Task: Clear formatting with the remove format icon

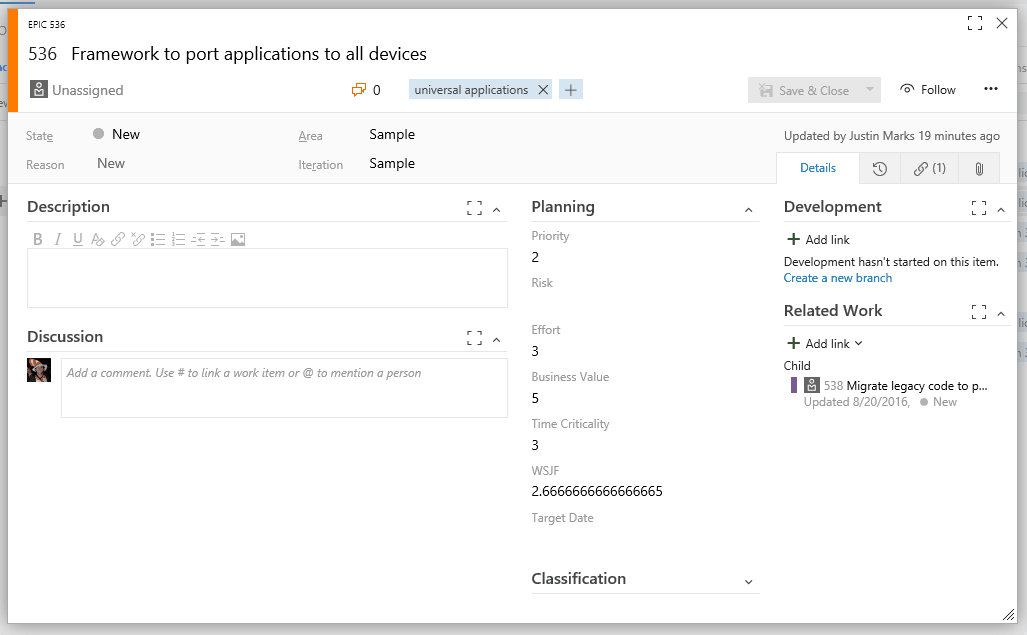Action: tap(98, 238)
